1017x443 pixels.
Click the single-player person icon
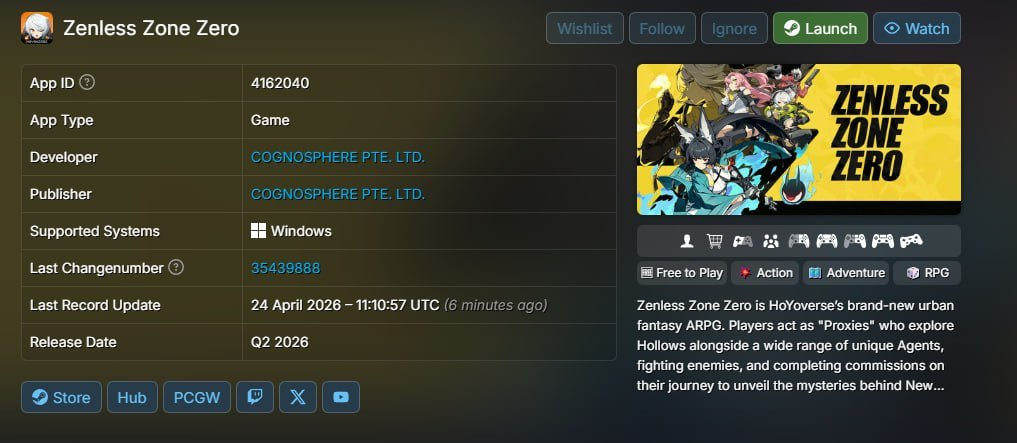(687, 241)
